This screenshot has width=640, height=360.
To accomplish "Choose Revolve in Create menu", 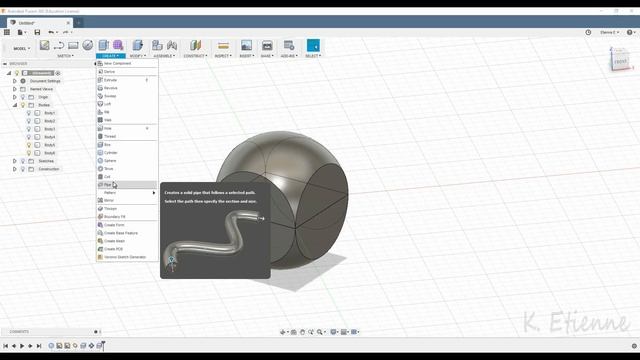I will 127,88.
